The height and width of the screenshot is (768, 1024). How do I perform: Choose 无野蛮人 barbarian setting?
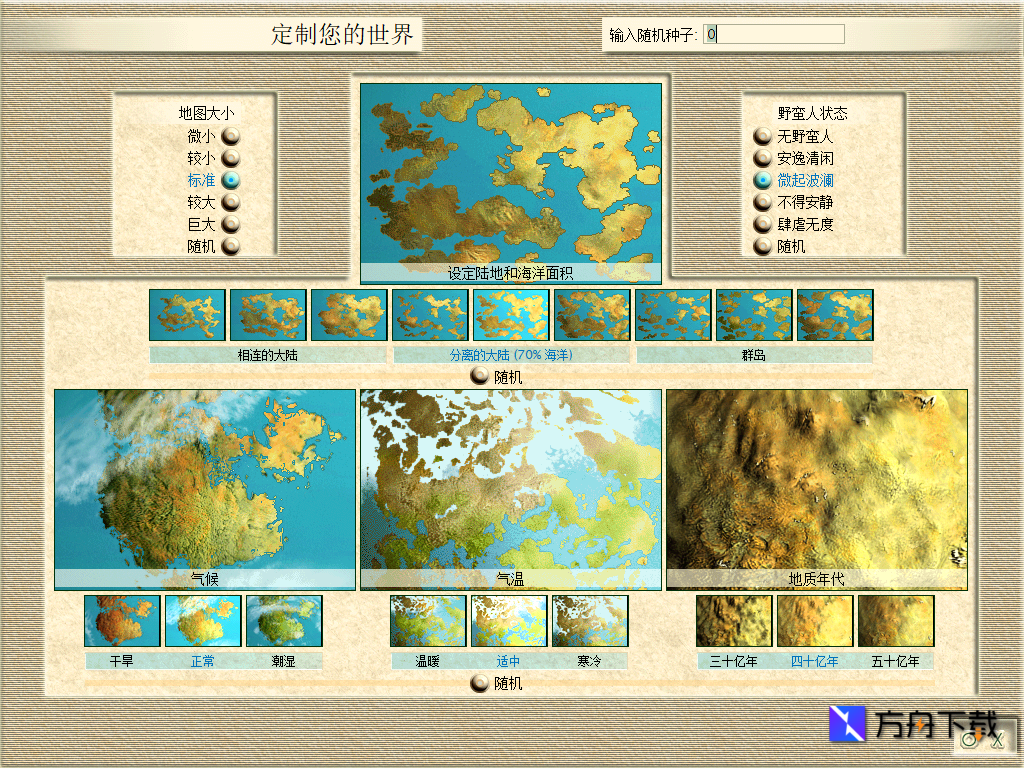pyautogui.click(x=763, y=136)
